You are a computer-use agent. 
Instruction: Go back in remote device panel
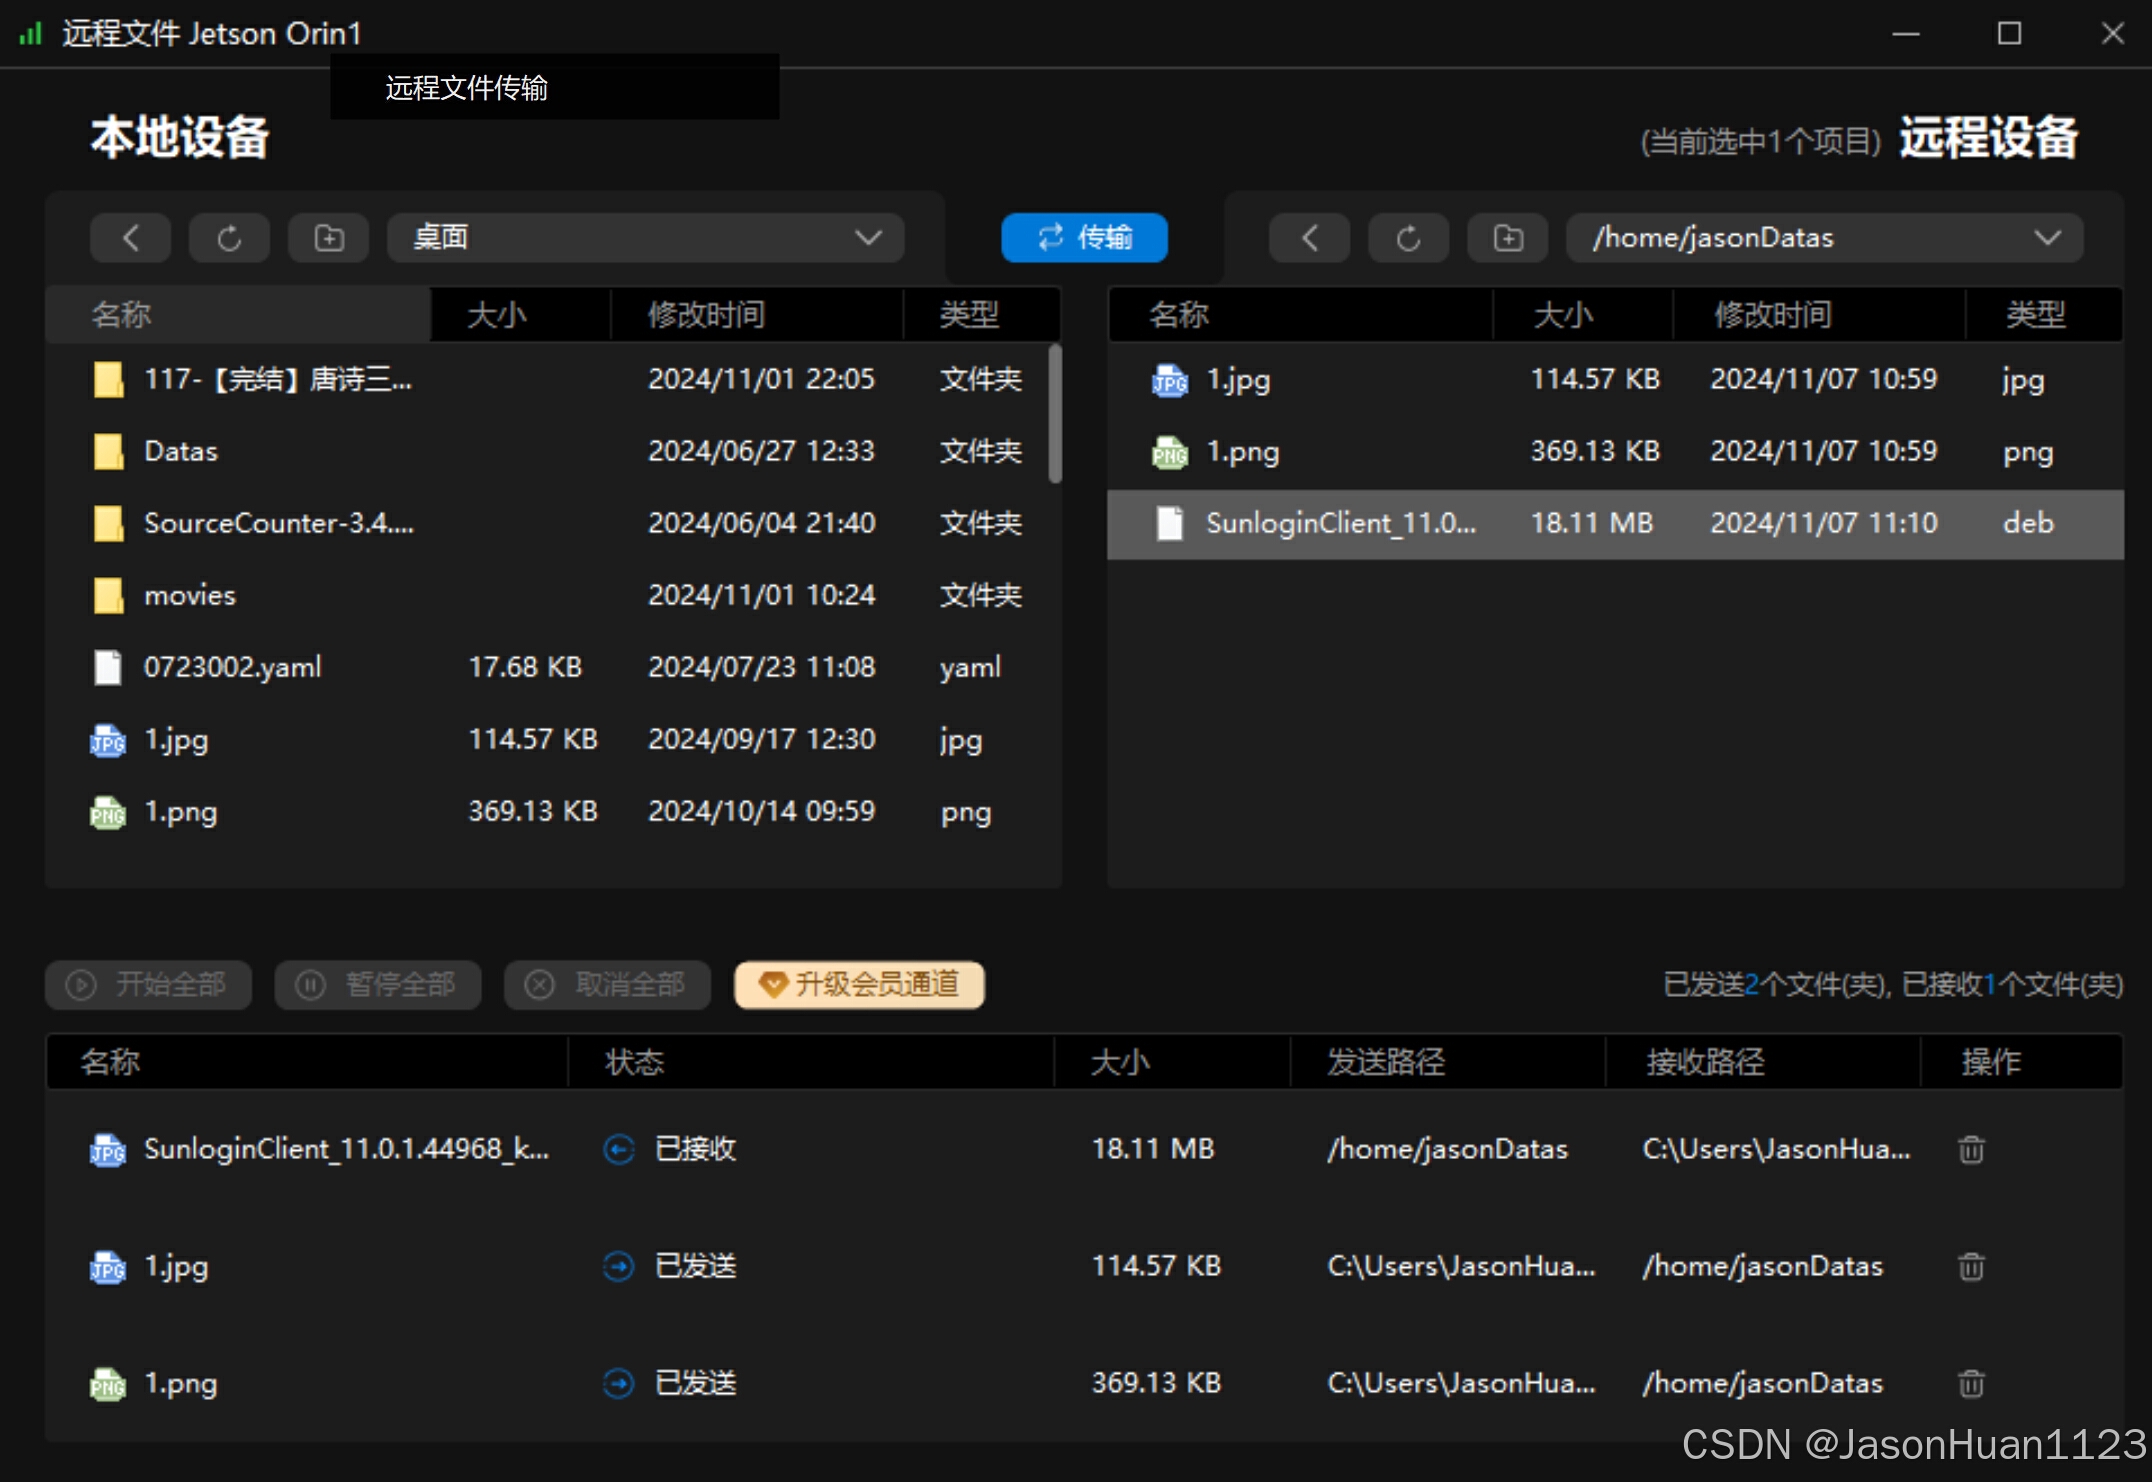[x=1309, y=238]
